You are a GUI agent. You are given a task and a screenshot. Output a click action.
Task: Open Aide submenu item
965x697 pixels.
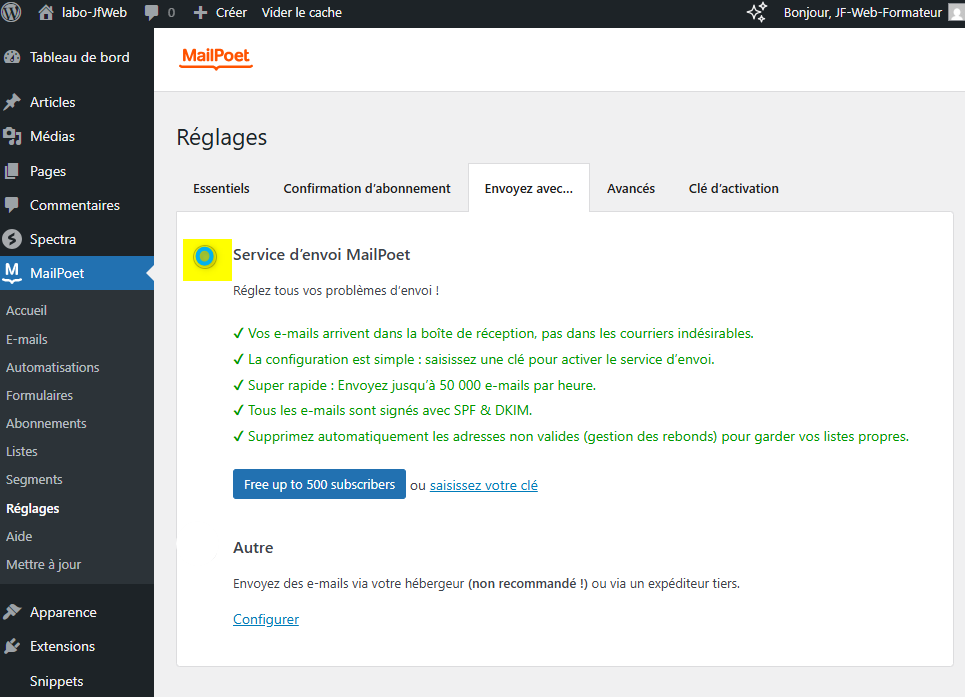coord(19,536)
